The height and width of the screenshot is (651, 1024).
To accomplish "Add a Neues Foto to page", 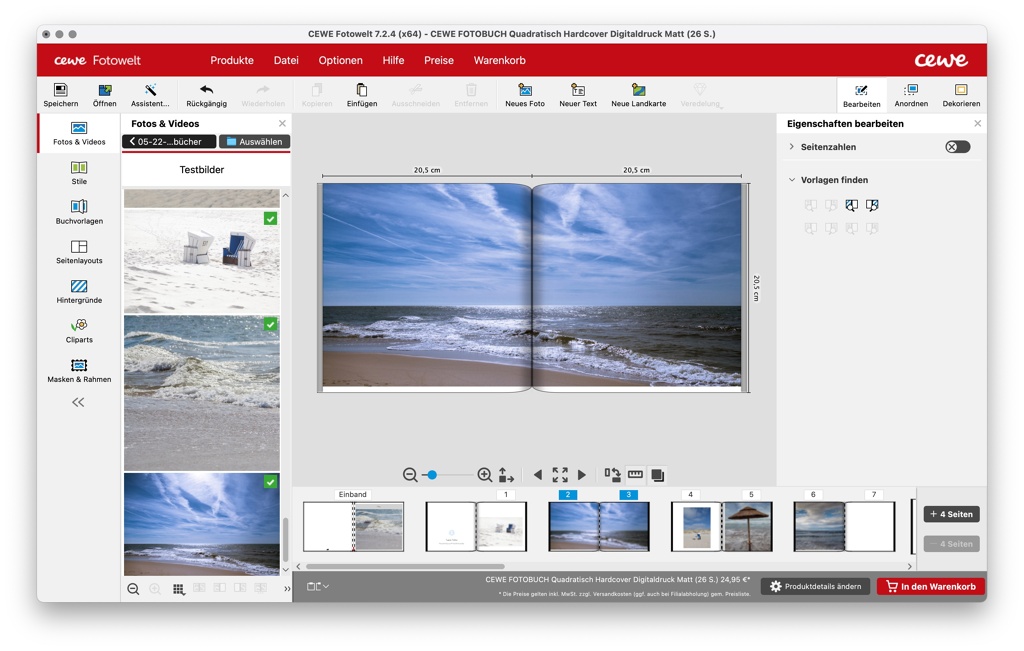I will coord(524,91).
